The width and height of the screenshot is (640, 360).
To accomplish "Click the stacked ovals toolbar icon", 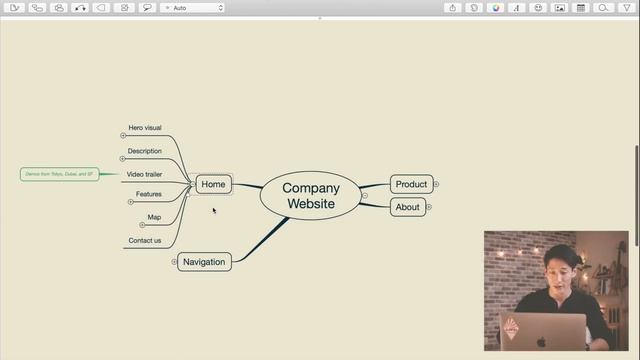I will click(x=59, y=8).
